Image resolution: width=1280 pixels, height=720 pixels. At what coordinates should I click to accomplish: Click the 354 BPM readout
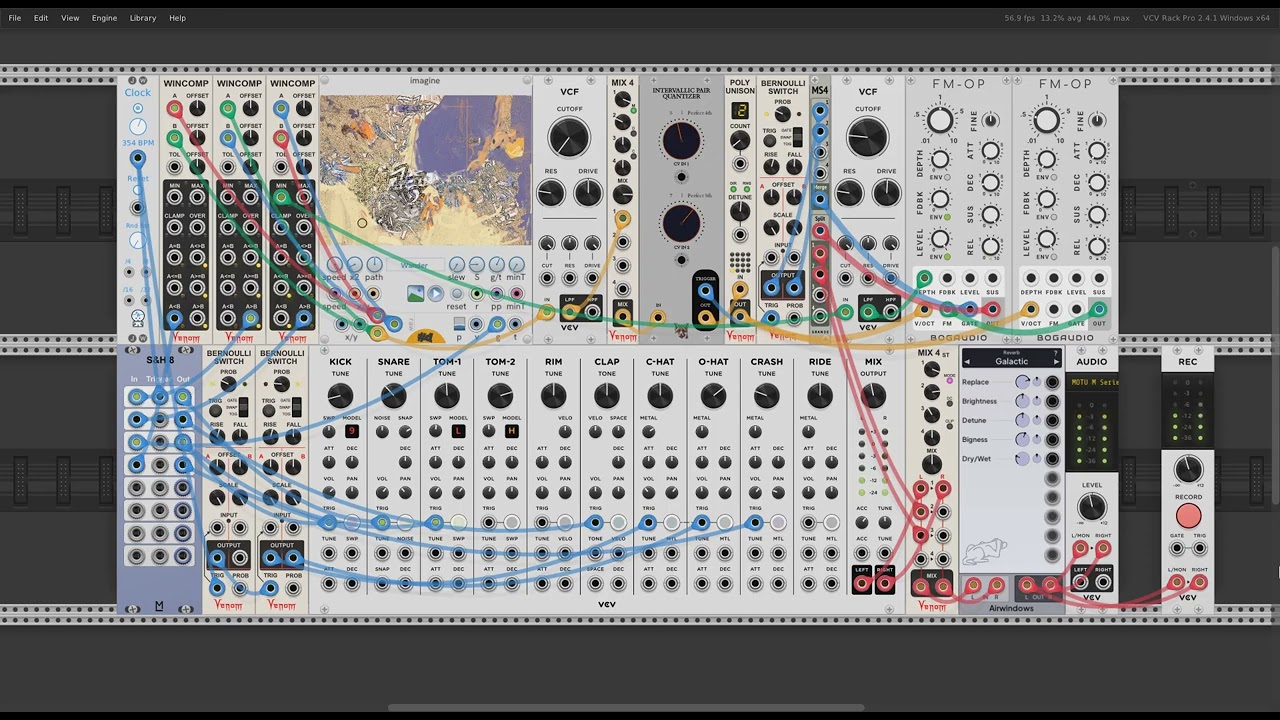click(x=138, y=143)
